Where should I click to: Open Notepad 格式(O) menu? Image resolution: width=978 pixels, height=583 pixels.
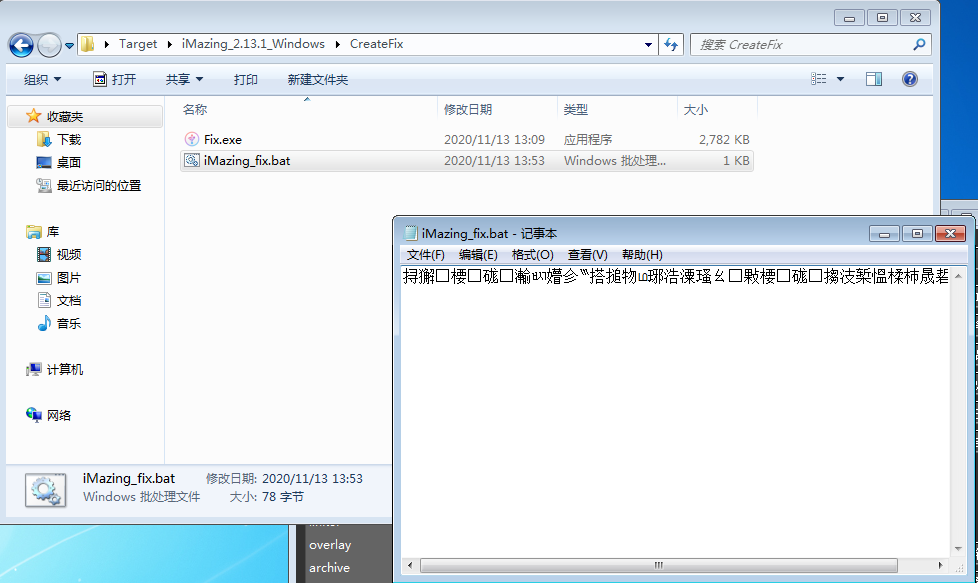point(532,254)
